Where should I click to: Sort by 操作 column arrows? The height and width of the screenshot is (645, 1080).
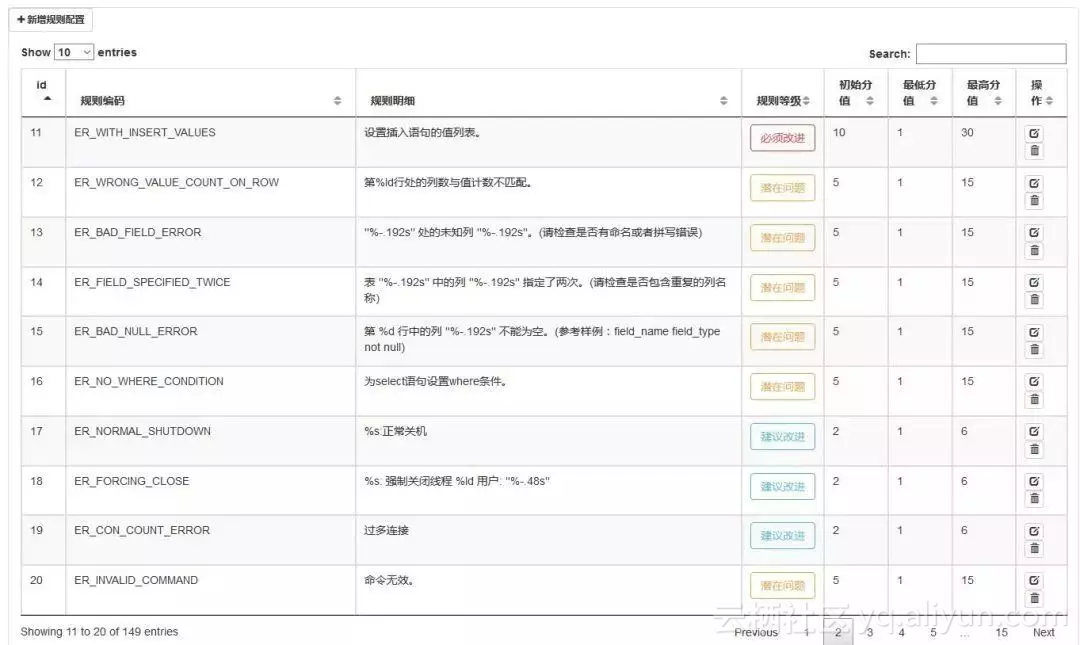[x=1049, y=101]
